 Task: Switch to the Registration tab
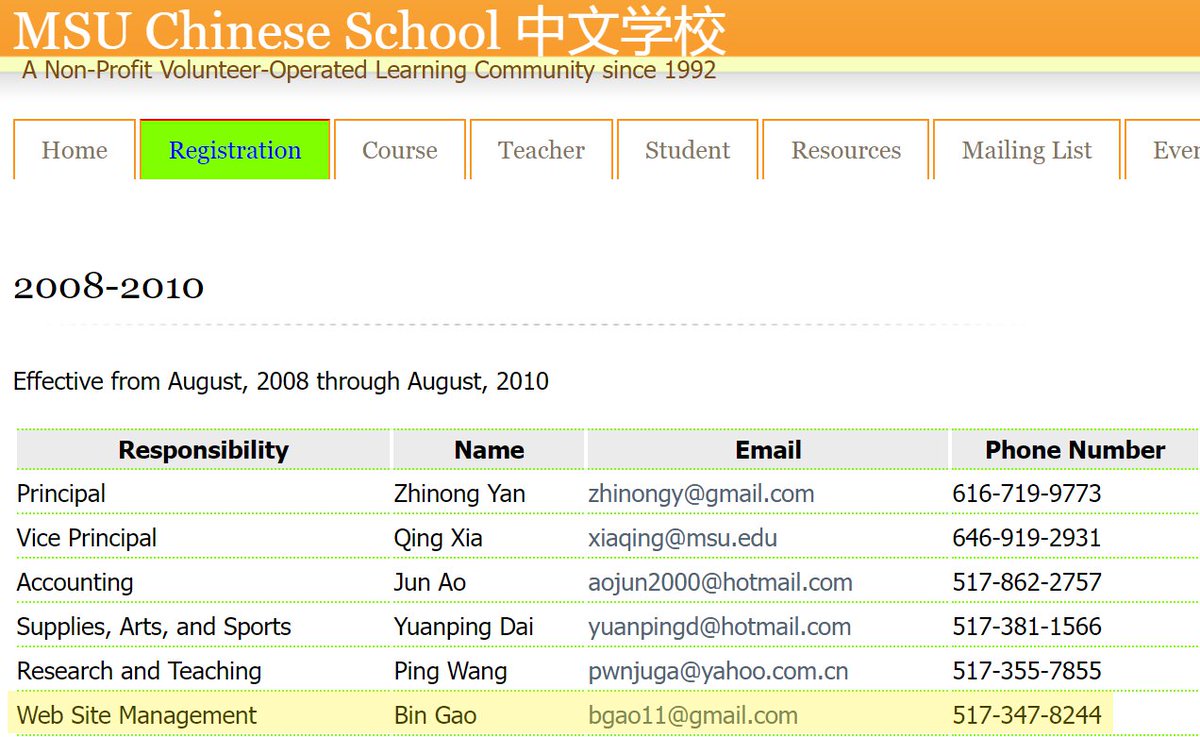coord(235,150)
